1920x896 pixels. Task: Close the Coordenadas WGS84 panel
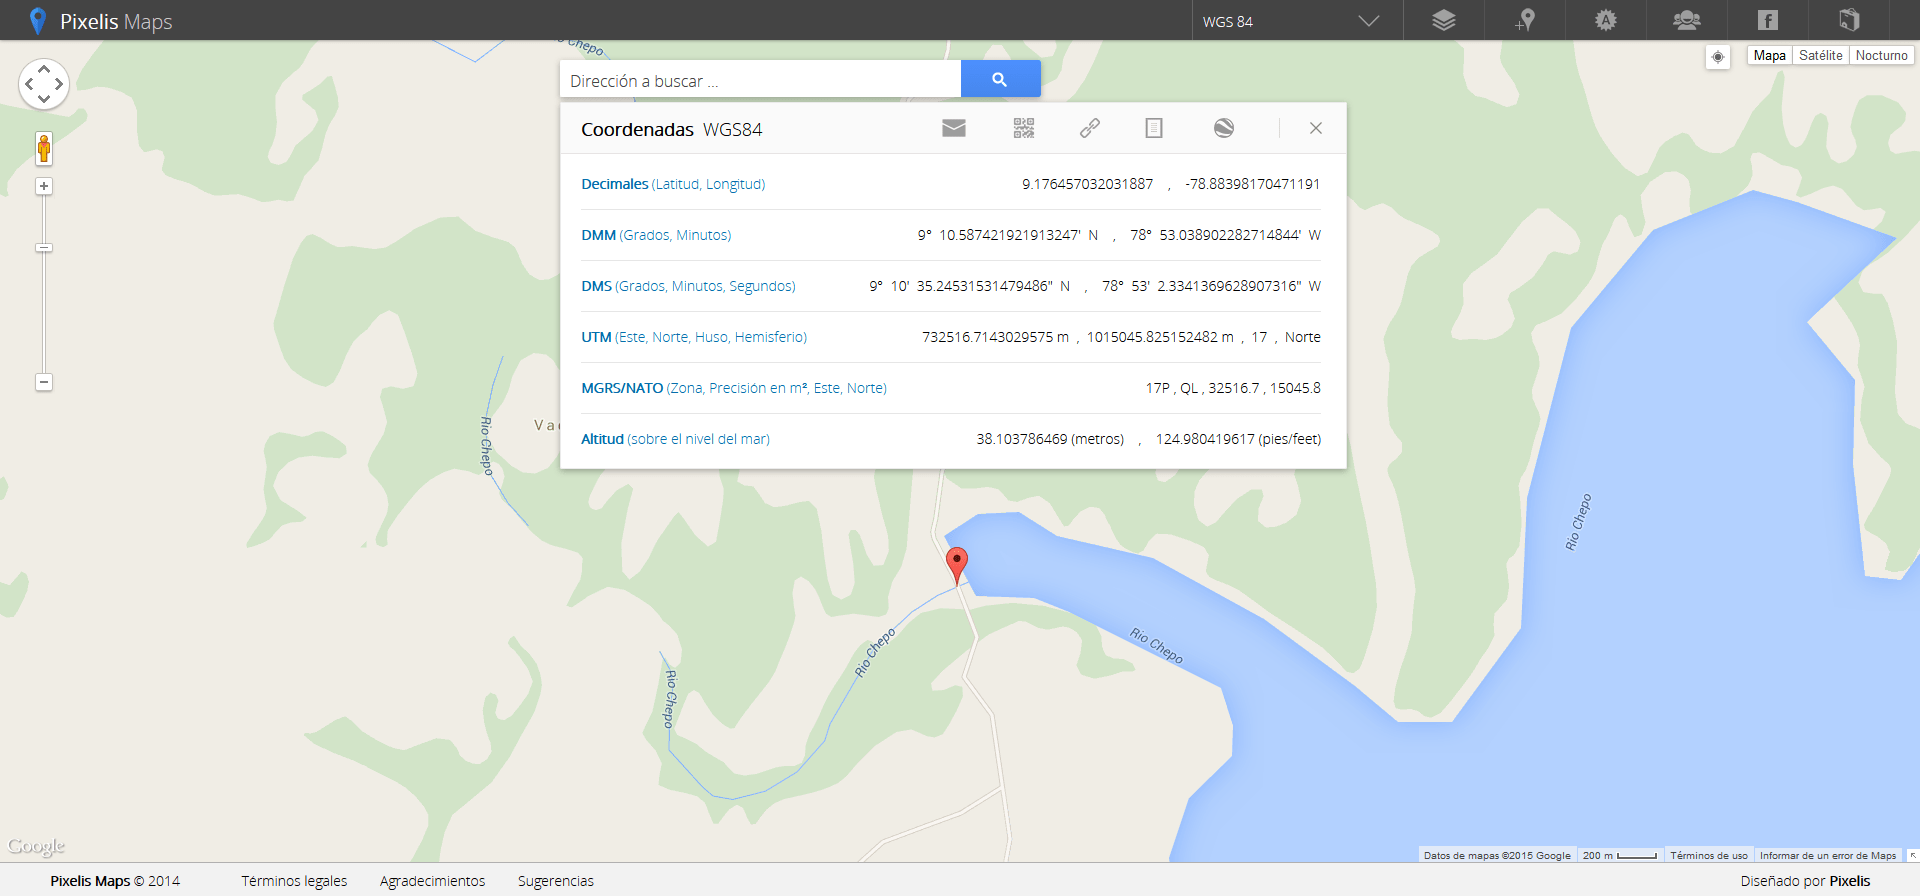coord(1316,128)
